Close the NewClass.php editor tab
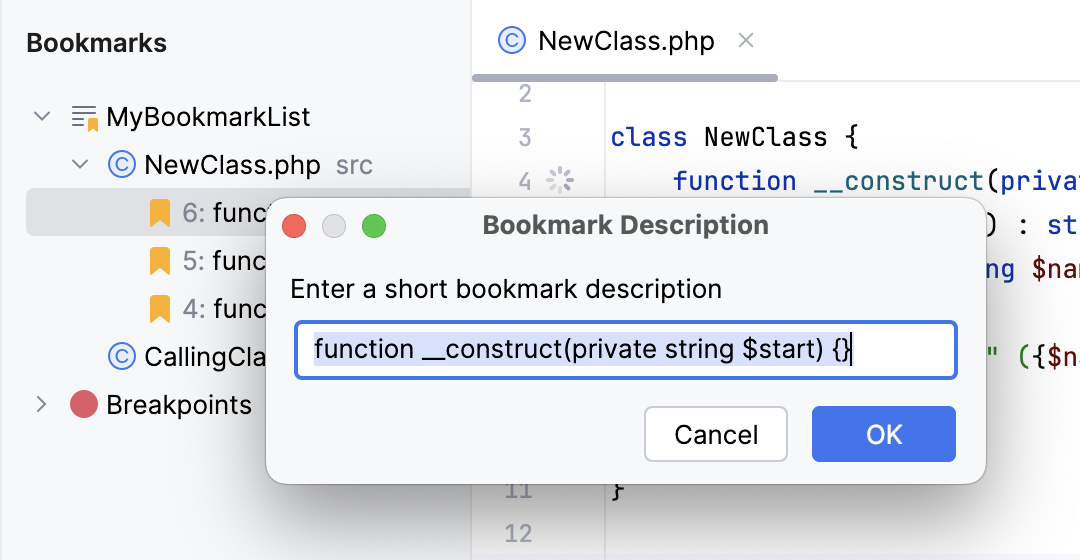Screen dimensions: 1080x560 click(x=745, y=41)
